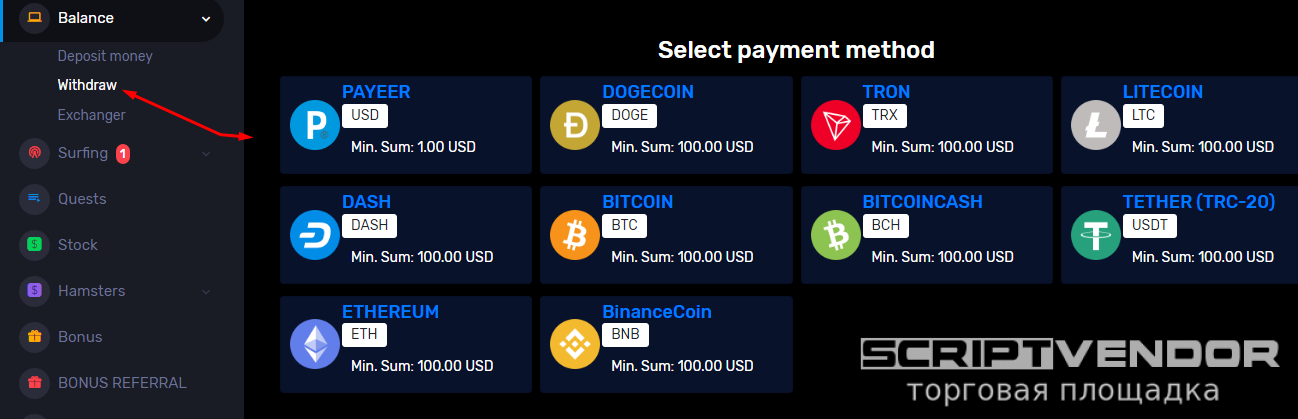
Task: Click the ETHEREUM payment title link
Action: coord(390,312)
